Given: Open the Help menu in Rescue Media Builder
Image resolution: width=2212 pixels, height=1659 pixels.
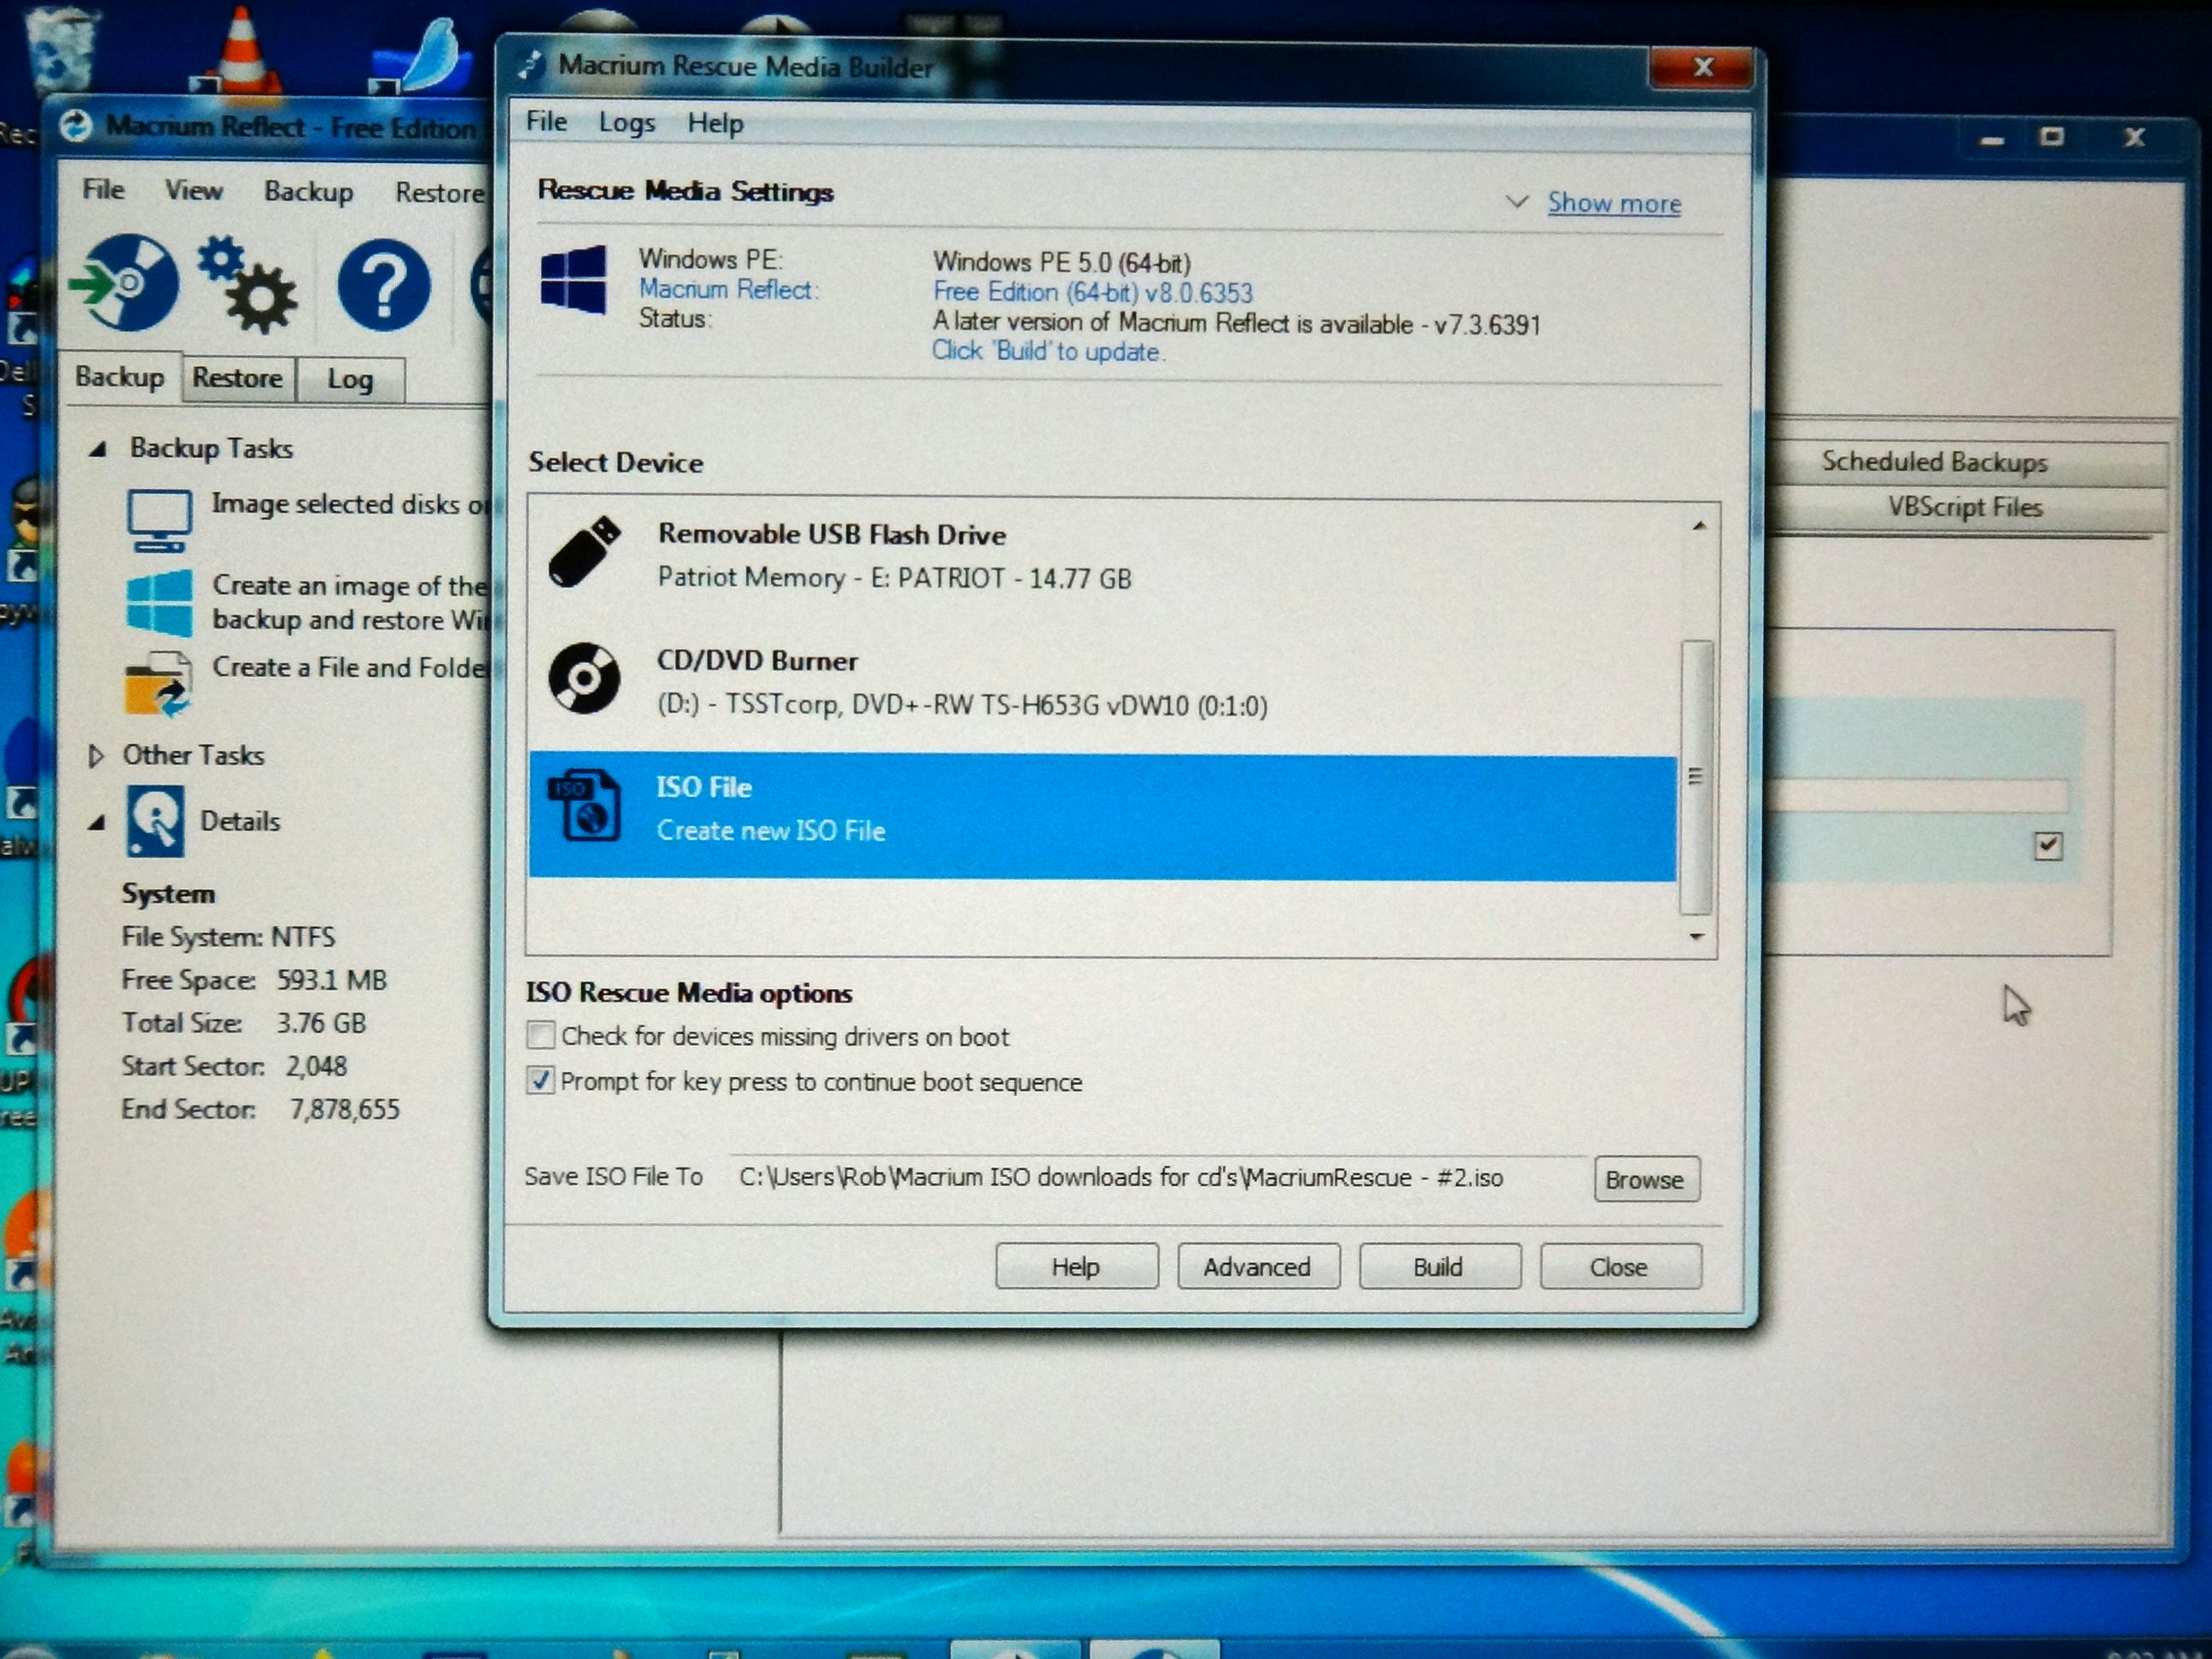Looking at the screenshot, I should [715, 123].
